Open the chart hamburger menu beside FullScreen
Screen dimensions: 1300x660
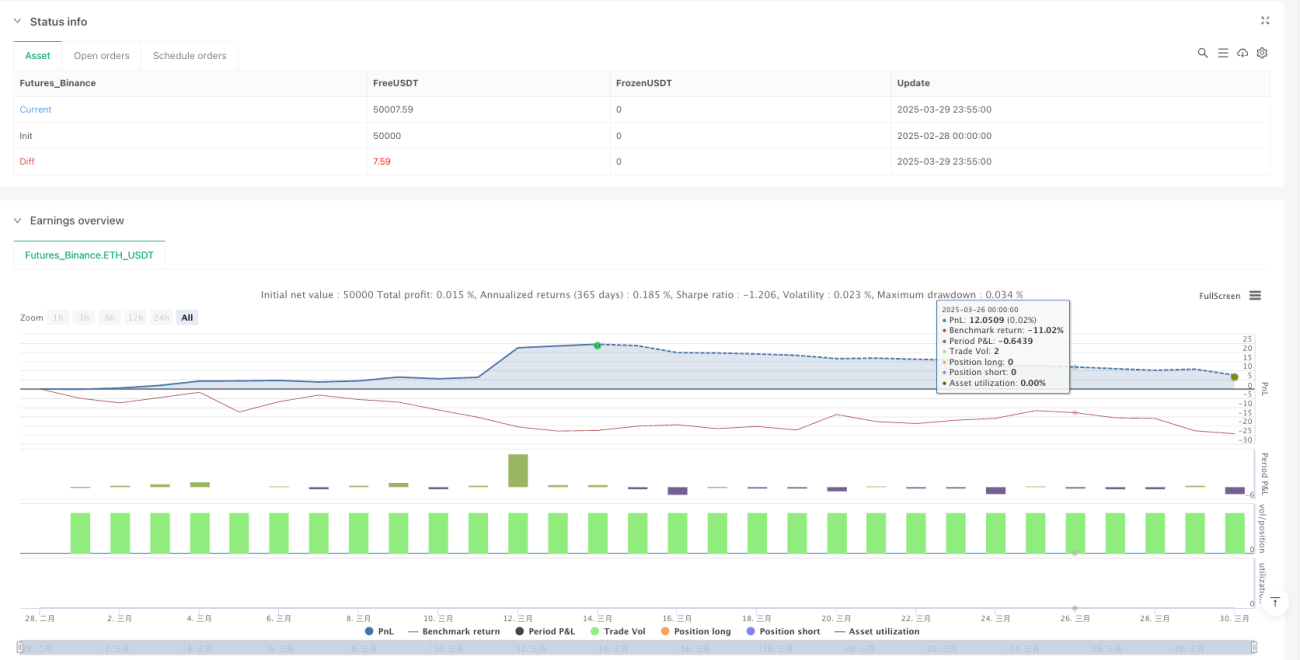pos(1255,296)
